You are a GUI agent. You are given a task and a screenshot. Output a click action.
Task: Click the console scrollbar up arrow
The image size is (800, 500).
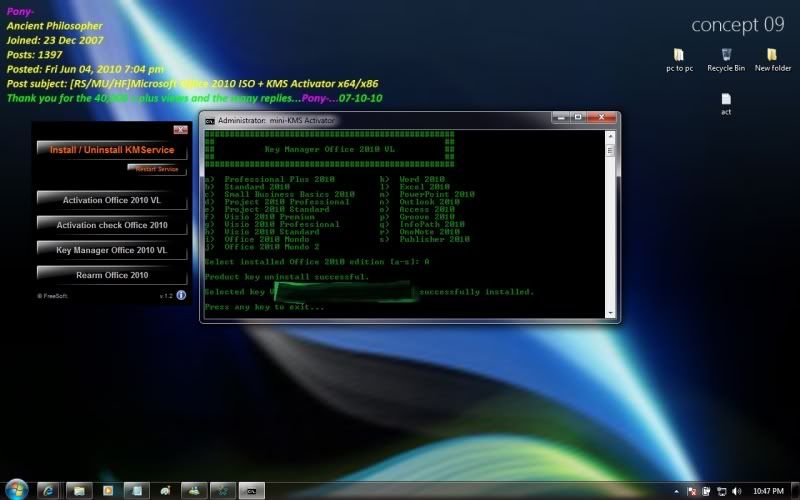tap(610, 136)
